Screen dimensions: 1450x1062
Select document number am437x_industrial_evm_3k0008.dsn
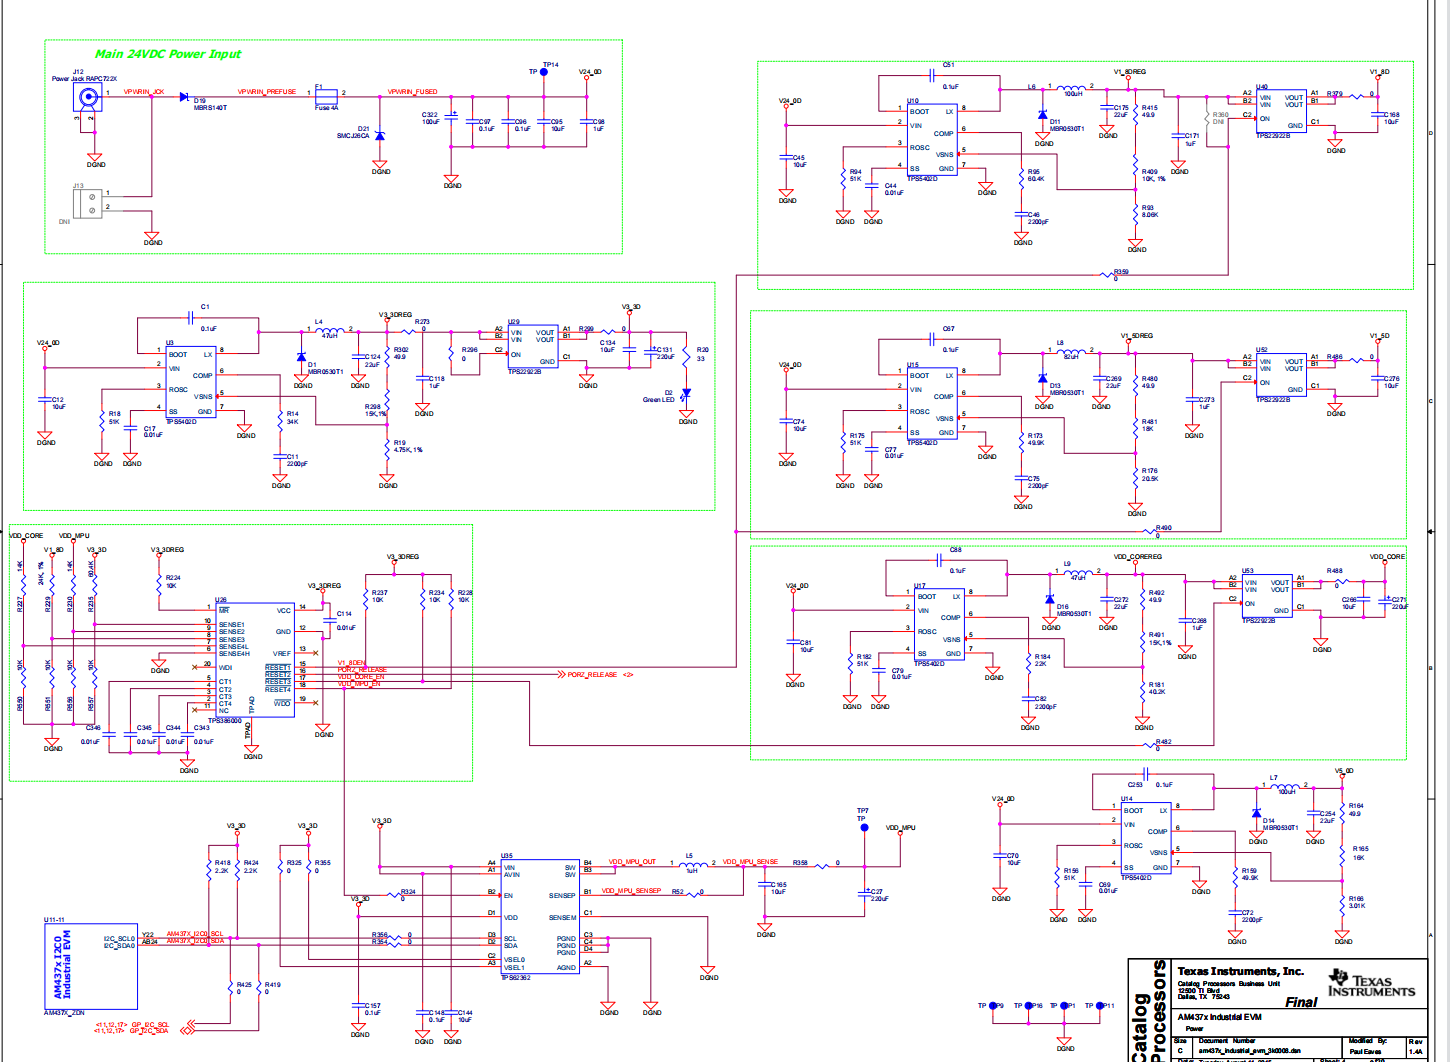click(x=1250, y=1051)
